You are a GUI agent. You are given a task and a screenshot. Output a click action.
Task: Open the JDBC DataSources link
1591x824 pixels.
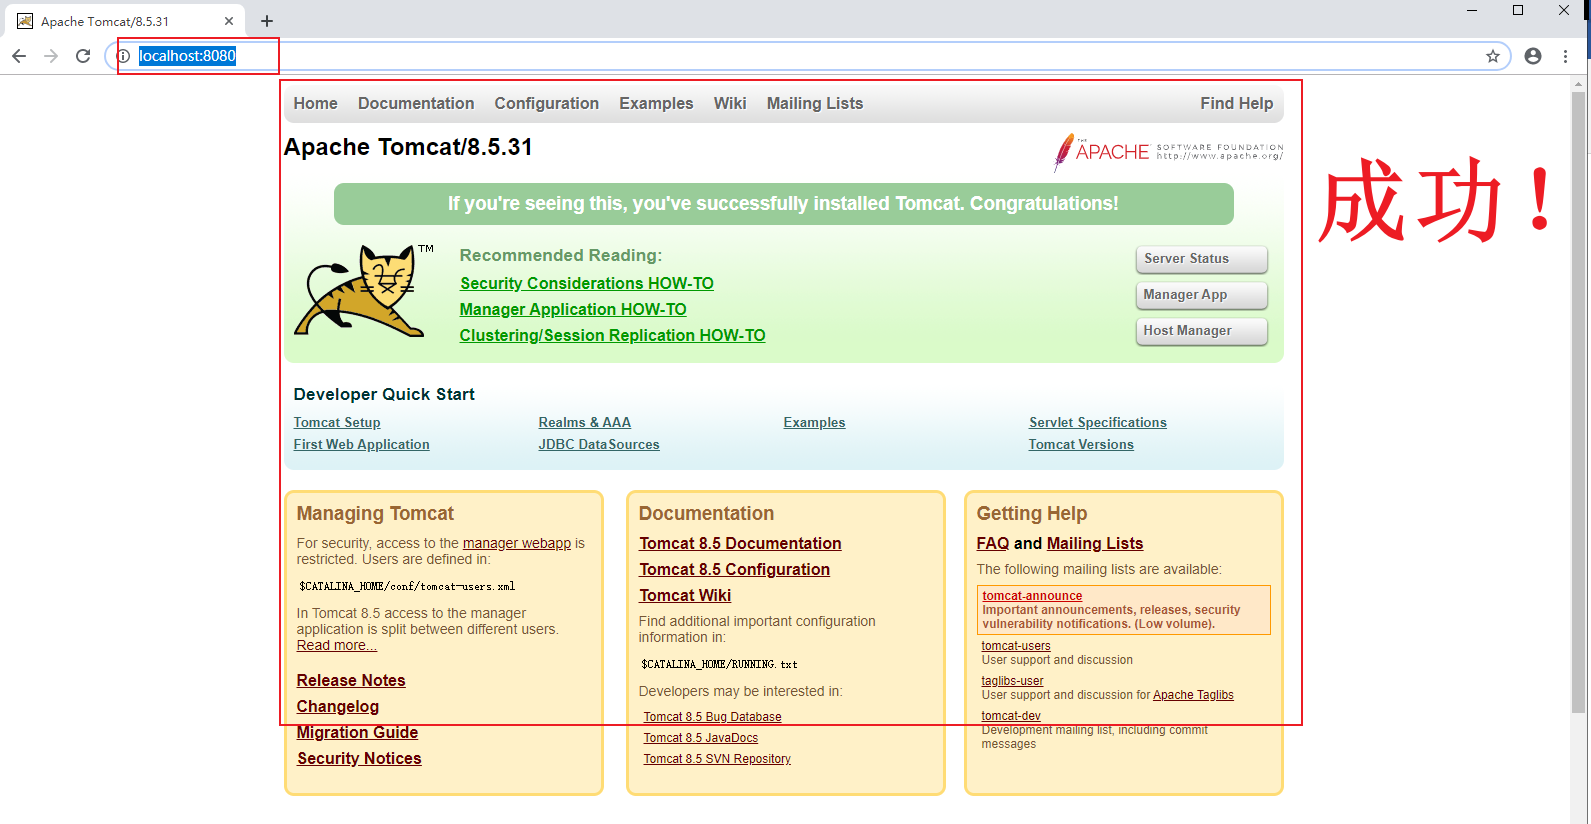599,444
